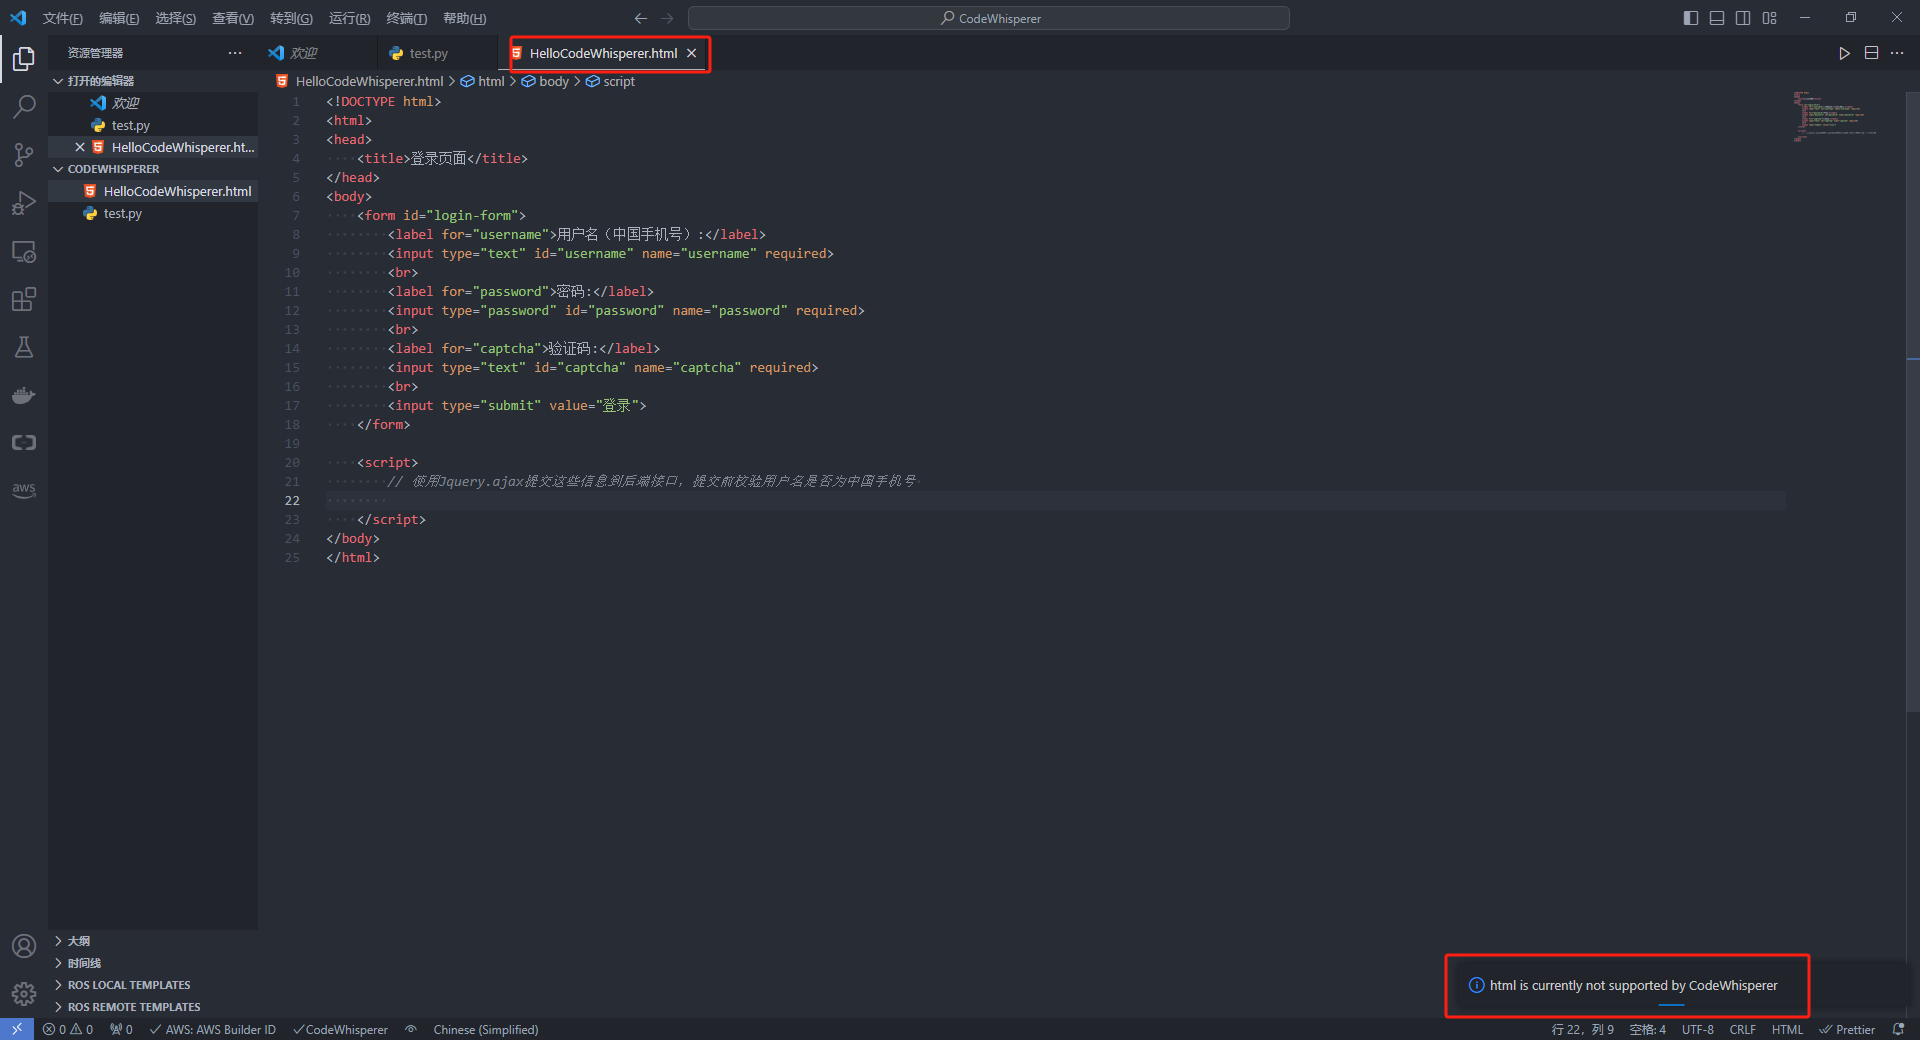Click AWS: AWS Builder ID status item
The height and width of the screenshot is (1040, 1920).
tap(212, 1029)
